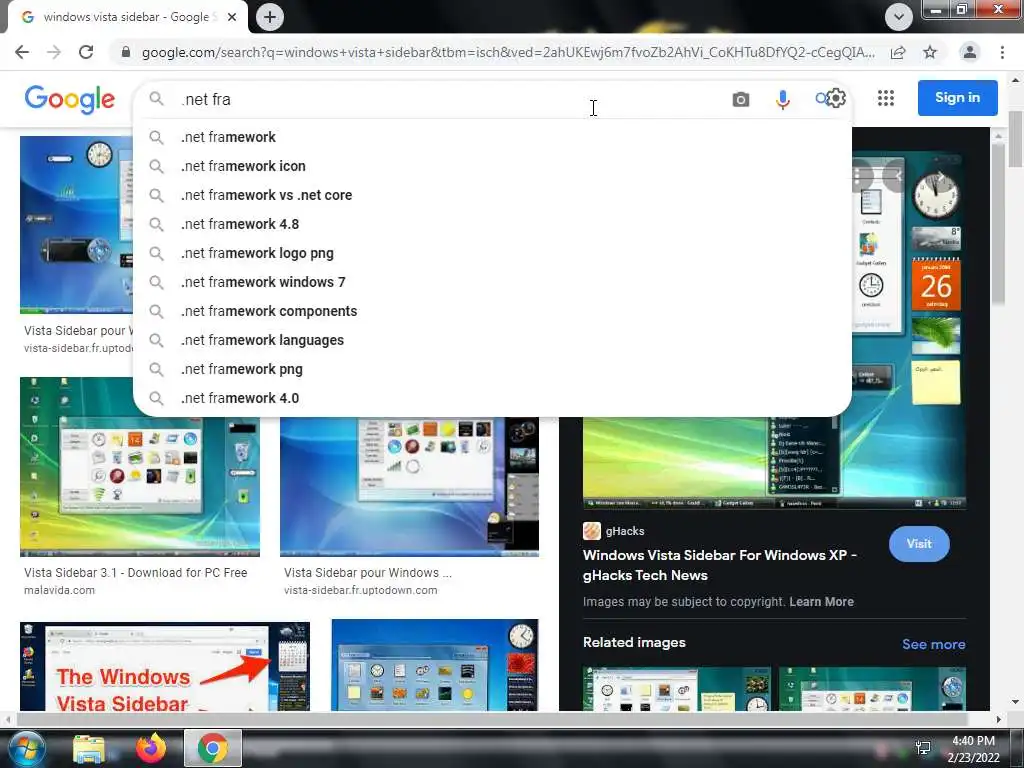Visit the gHacks page
Viewport: 1024px width, 768px height.
tap(919, 544)
